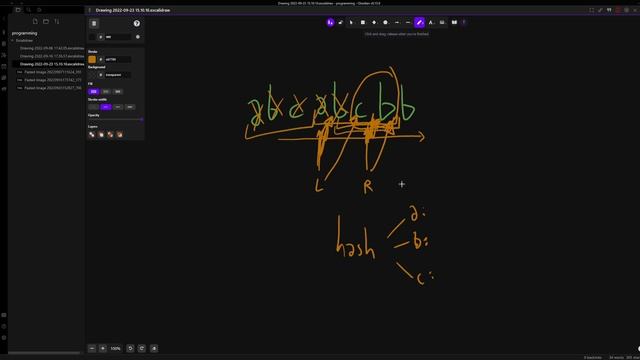Switch to the file explorer sidebar tab
The height and width of the screenshot is (360, 640).
tap(18, 10)
